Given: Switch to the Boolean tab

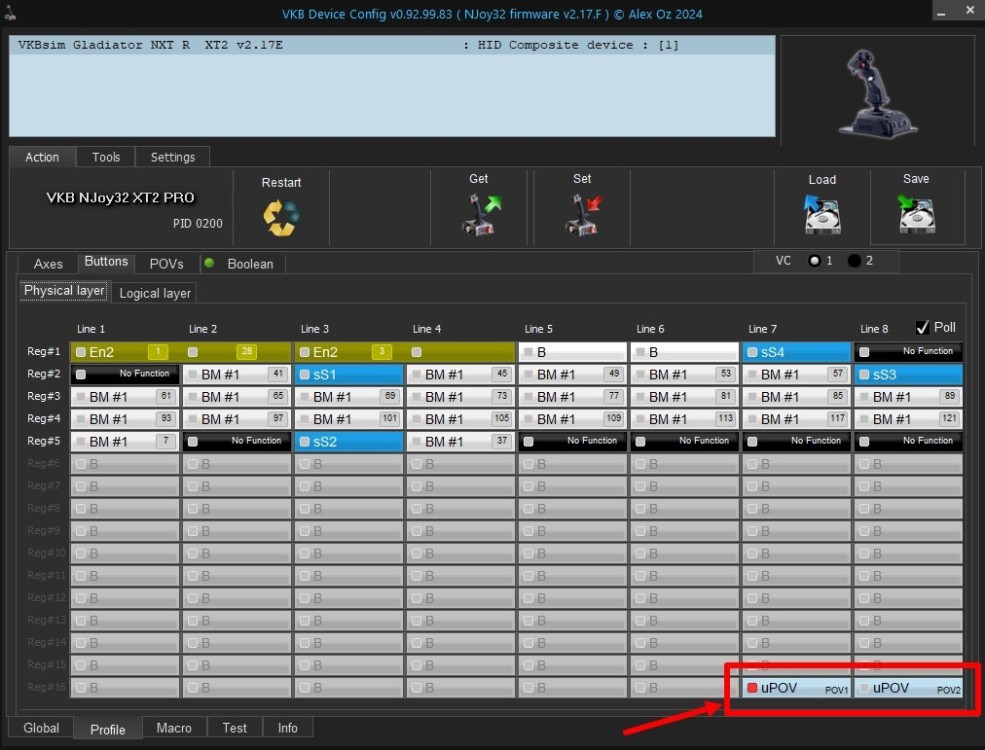Looking at the screenshot, I should click(x=250, y=264).
